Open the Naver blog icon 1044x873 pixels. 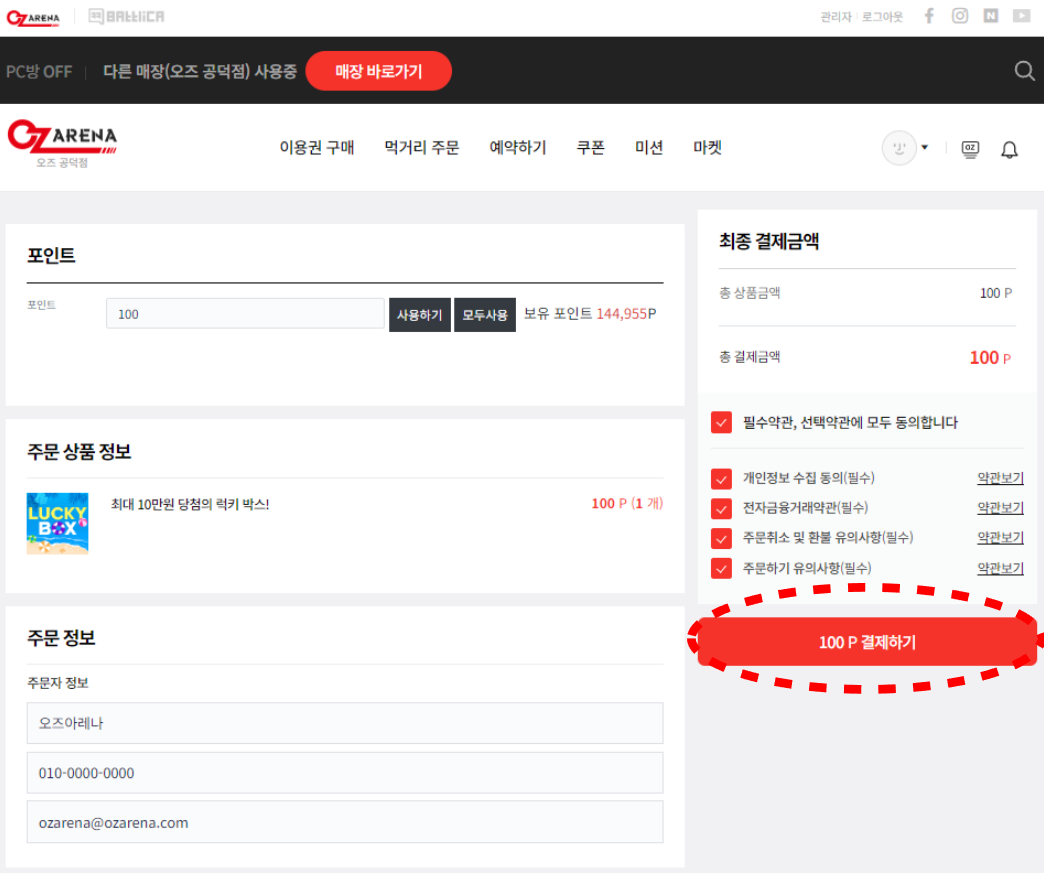990,16
